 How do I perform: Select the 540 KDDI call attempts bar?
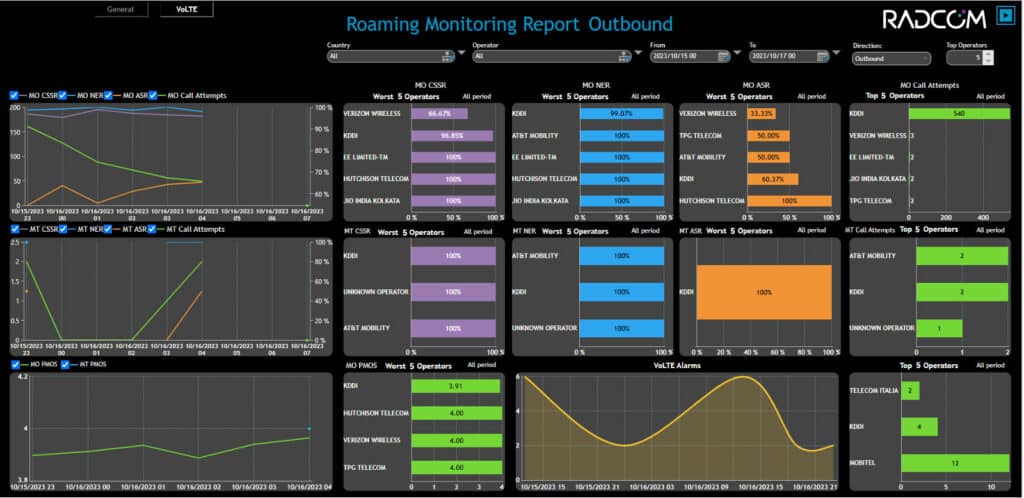tap(959, 114)
